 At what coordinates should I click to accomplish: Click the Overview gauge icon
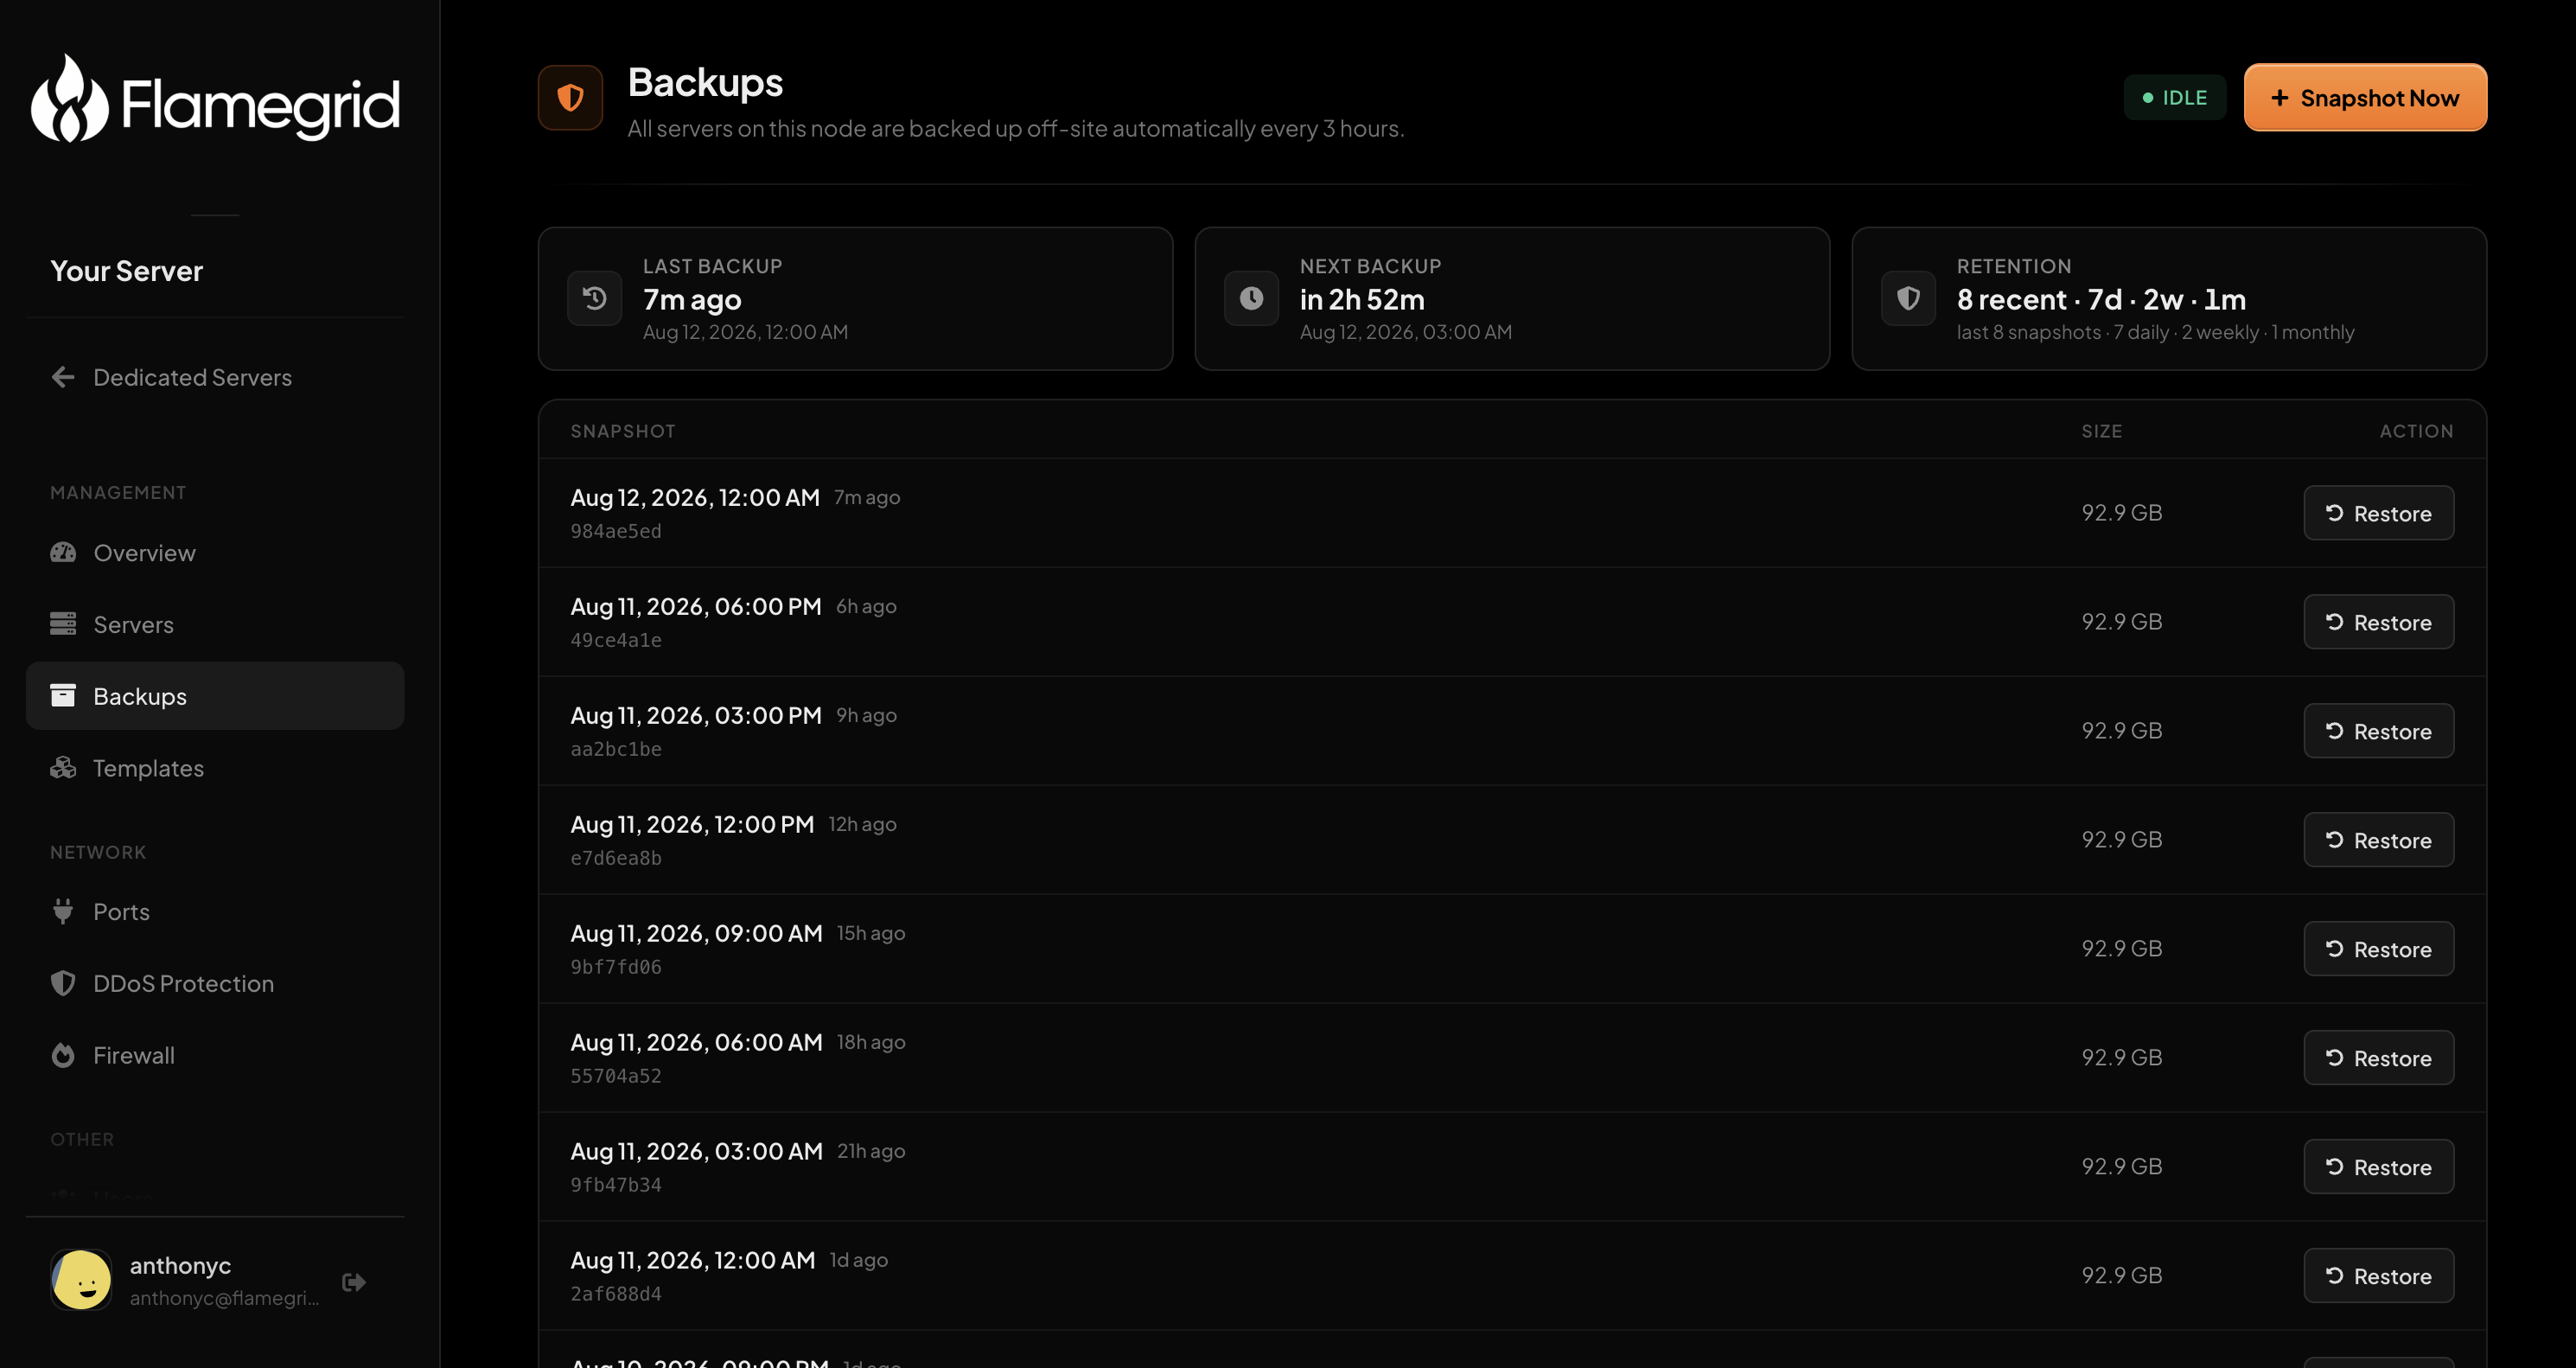point(63,552)
